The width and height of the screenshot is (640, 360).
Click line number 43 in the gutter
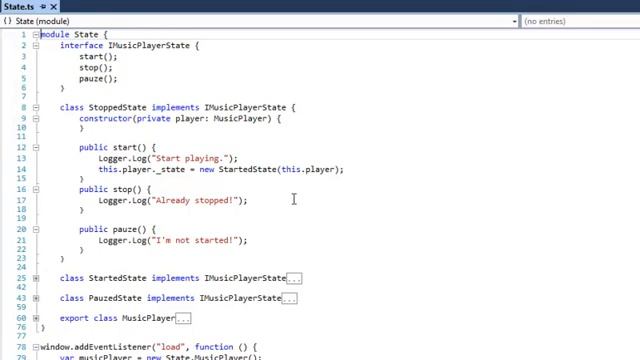(21, 298)
